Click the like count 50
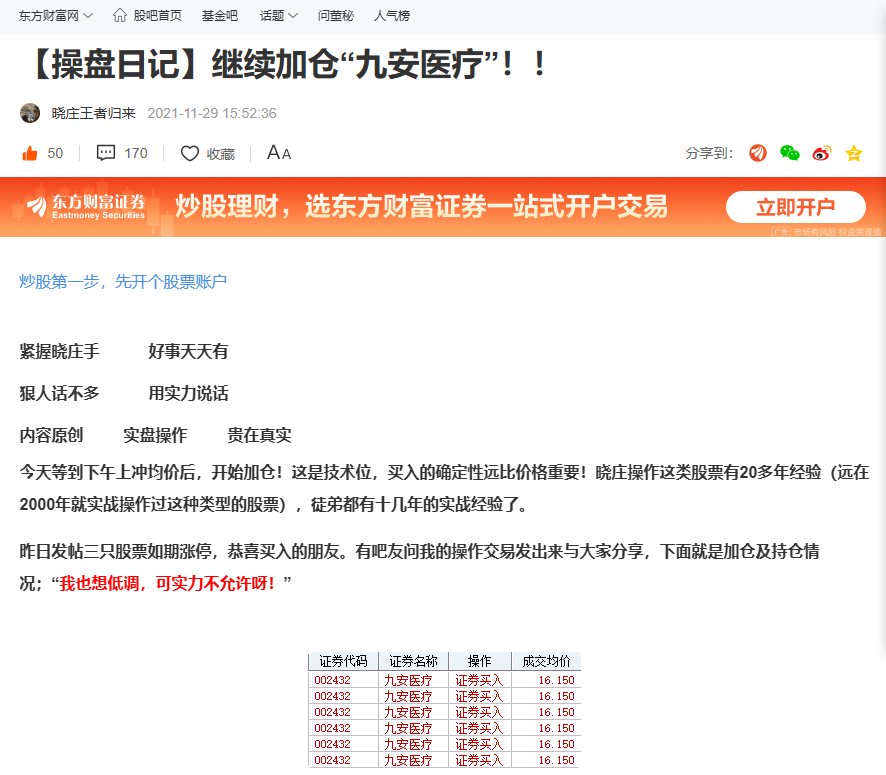Viewport: 886px width, 775px height. pyautogui.click(x=55, y=153)
